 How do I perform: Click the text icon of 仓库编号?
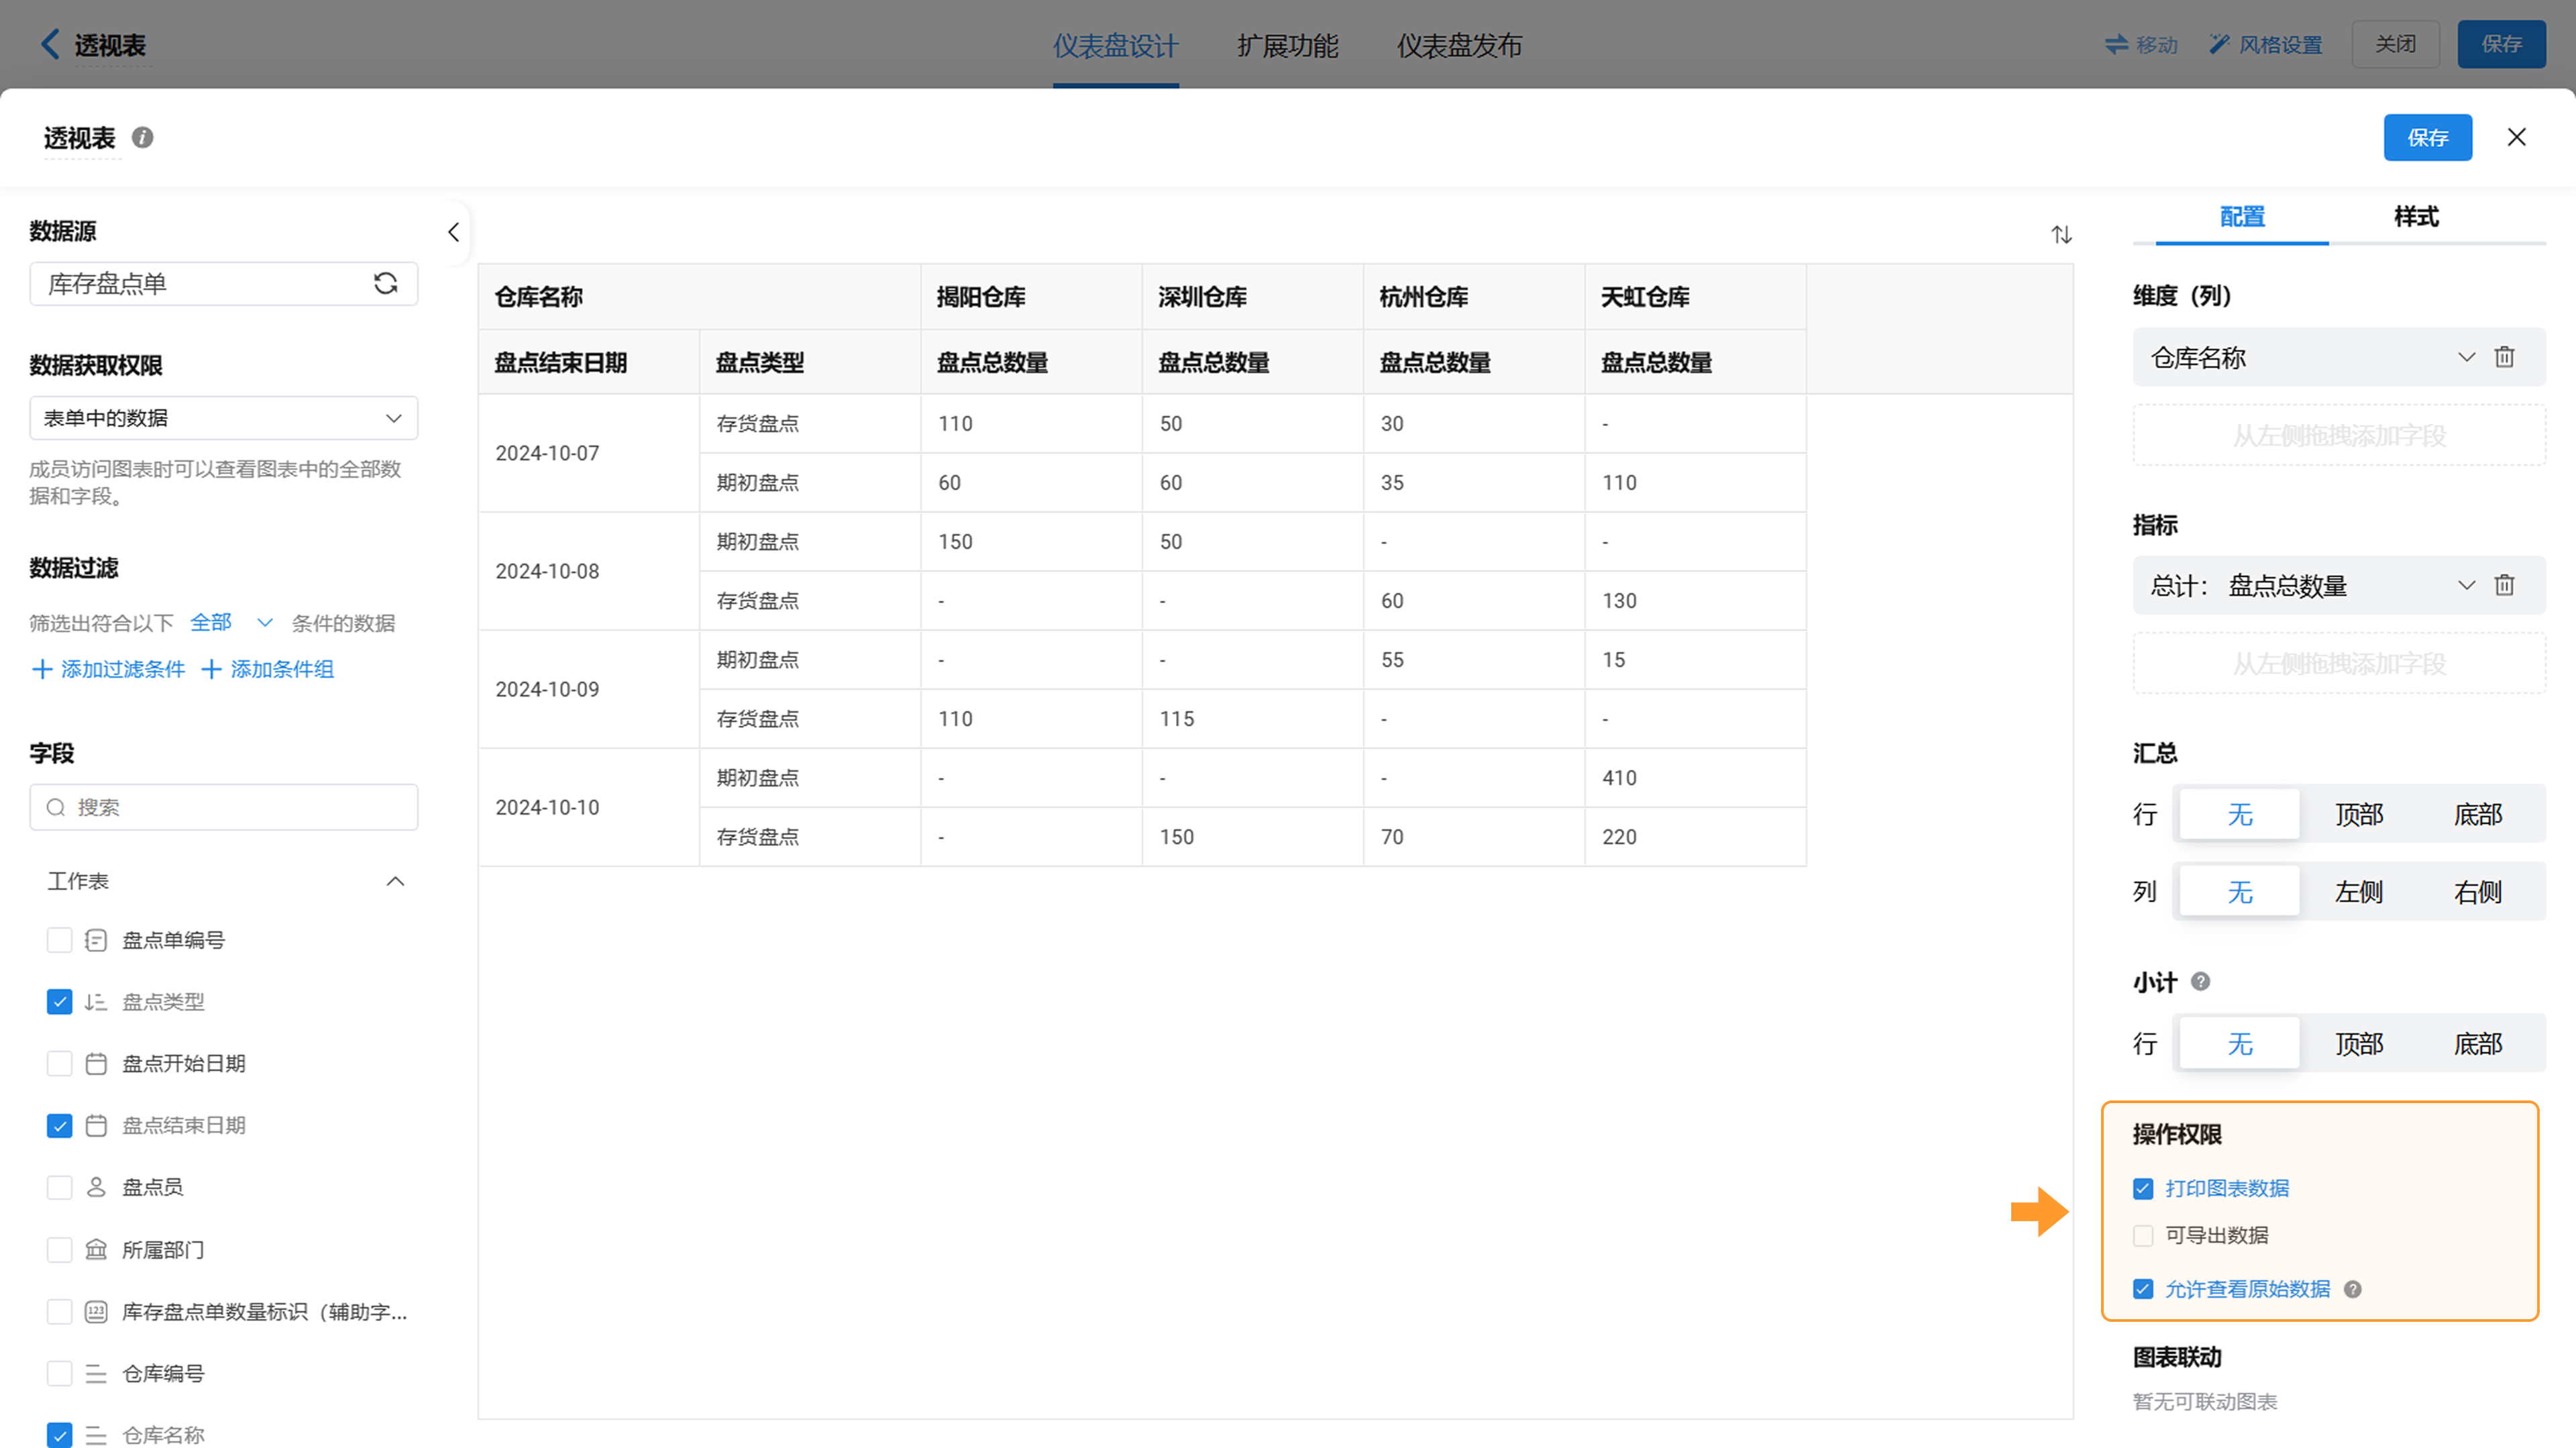coord(96,1373)
